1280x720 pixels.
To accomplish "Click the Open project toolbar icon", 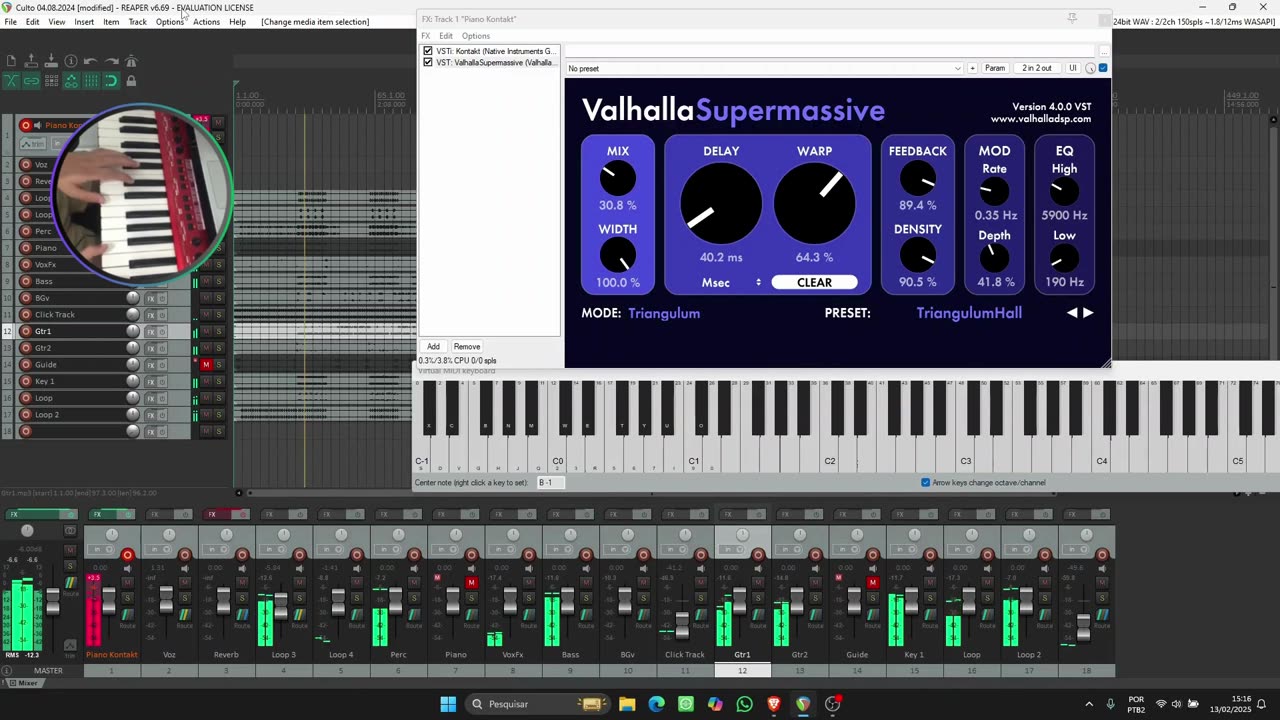I will [31, 60].
